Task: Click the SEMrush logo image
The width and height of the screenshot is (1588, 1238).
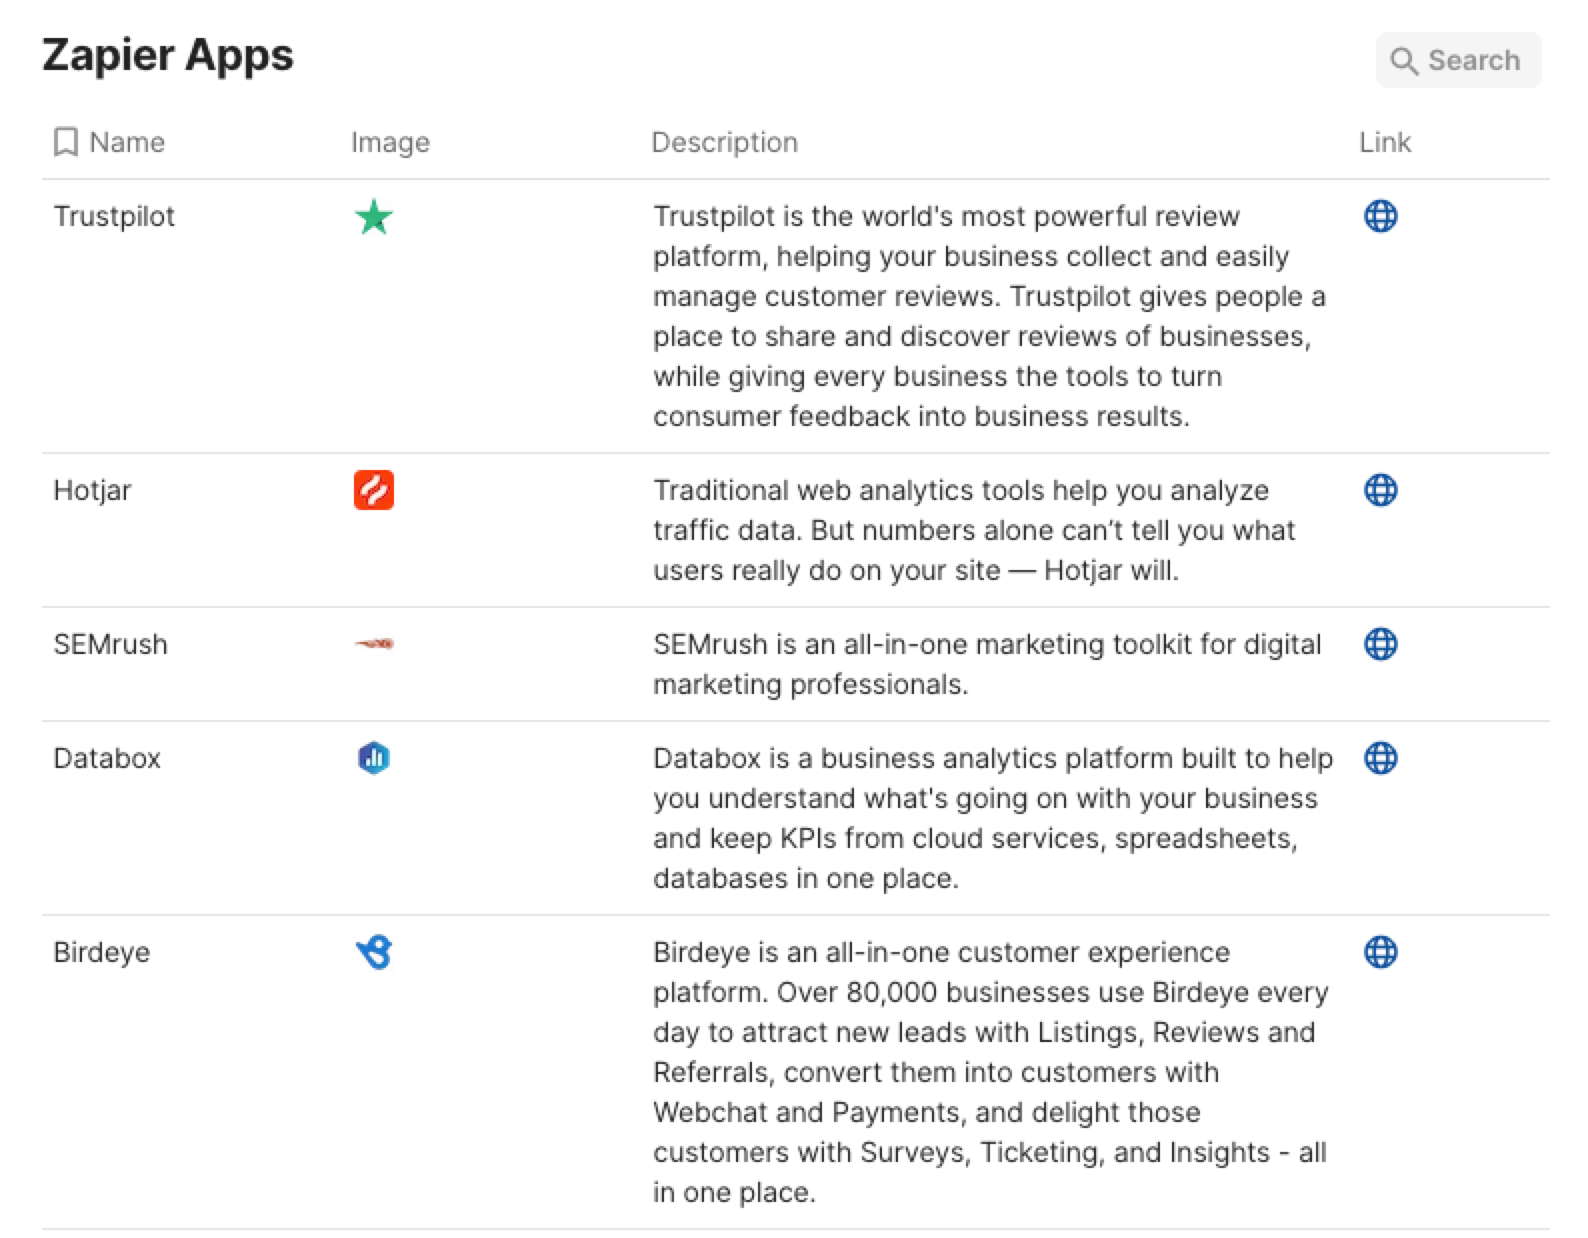Action: (x=374, y=644)
